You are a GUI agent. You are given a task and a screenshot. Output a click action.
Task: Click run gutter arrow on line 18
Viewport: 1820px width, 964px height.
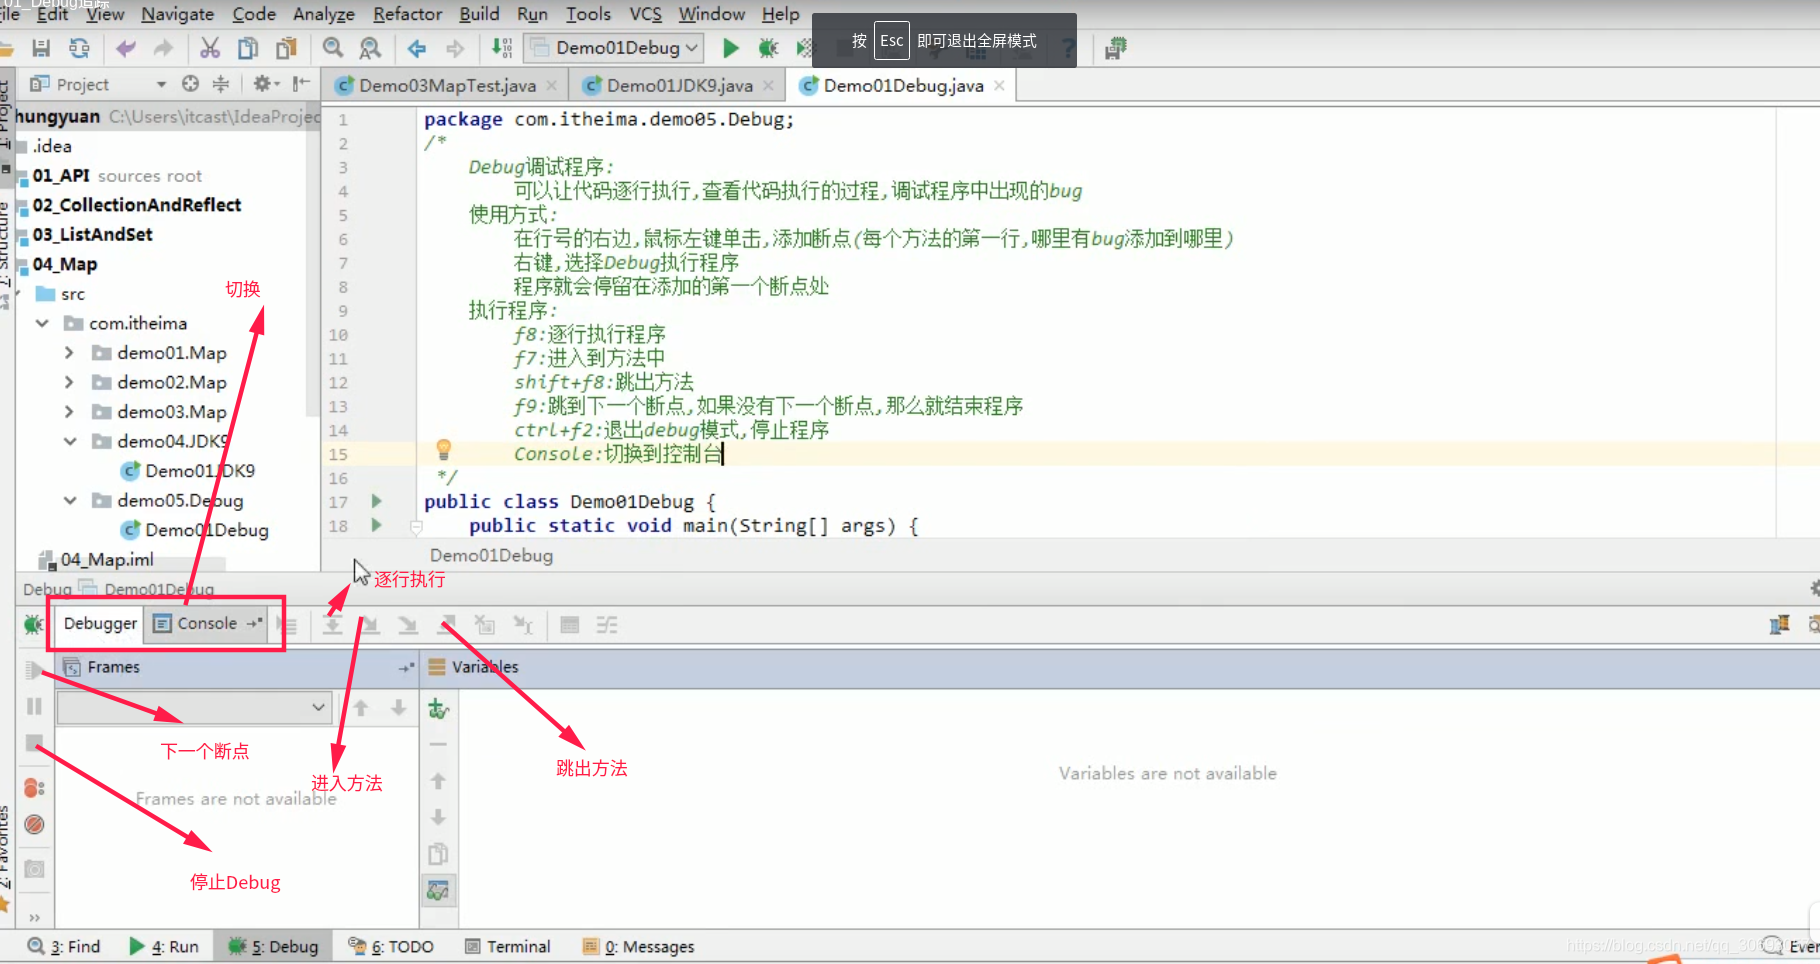(x=377, y=525)
